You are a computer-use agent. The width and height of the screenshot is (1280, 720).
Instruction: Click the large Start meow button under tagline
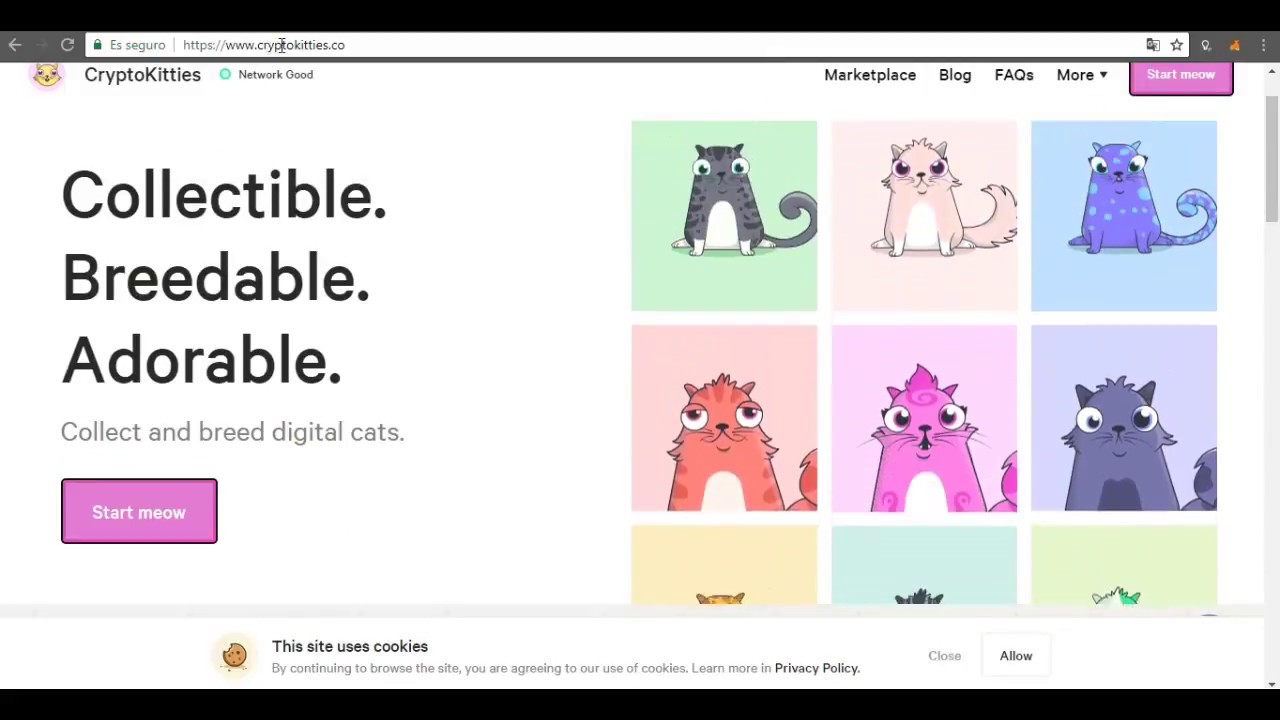pyautogui.click(x=139, y=511)
